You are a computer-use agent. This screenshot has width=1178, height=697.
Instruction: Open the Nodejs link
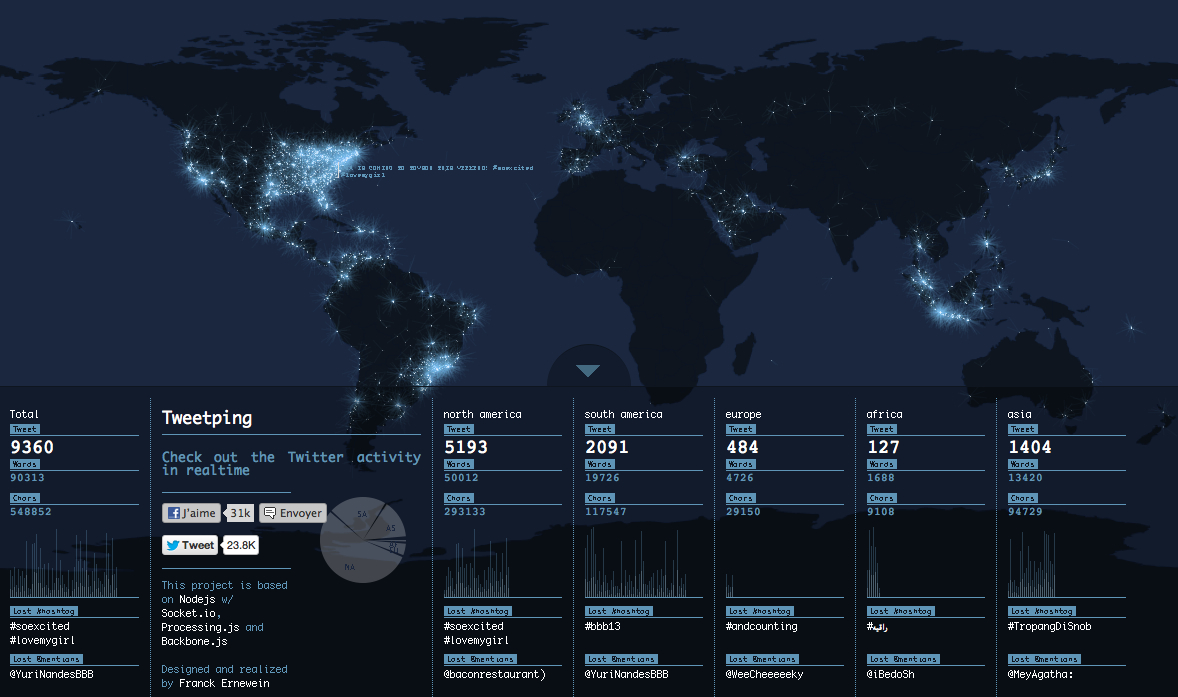tap(197, 599)
